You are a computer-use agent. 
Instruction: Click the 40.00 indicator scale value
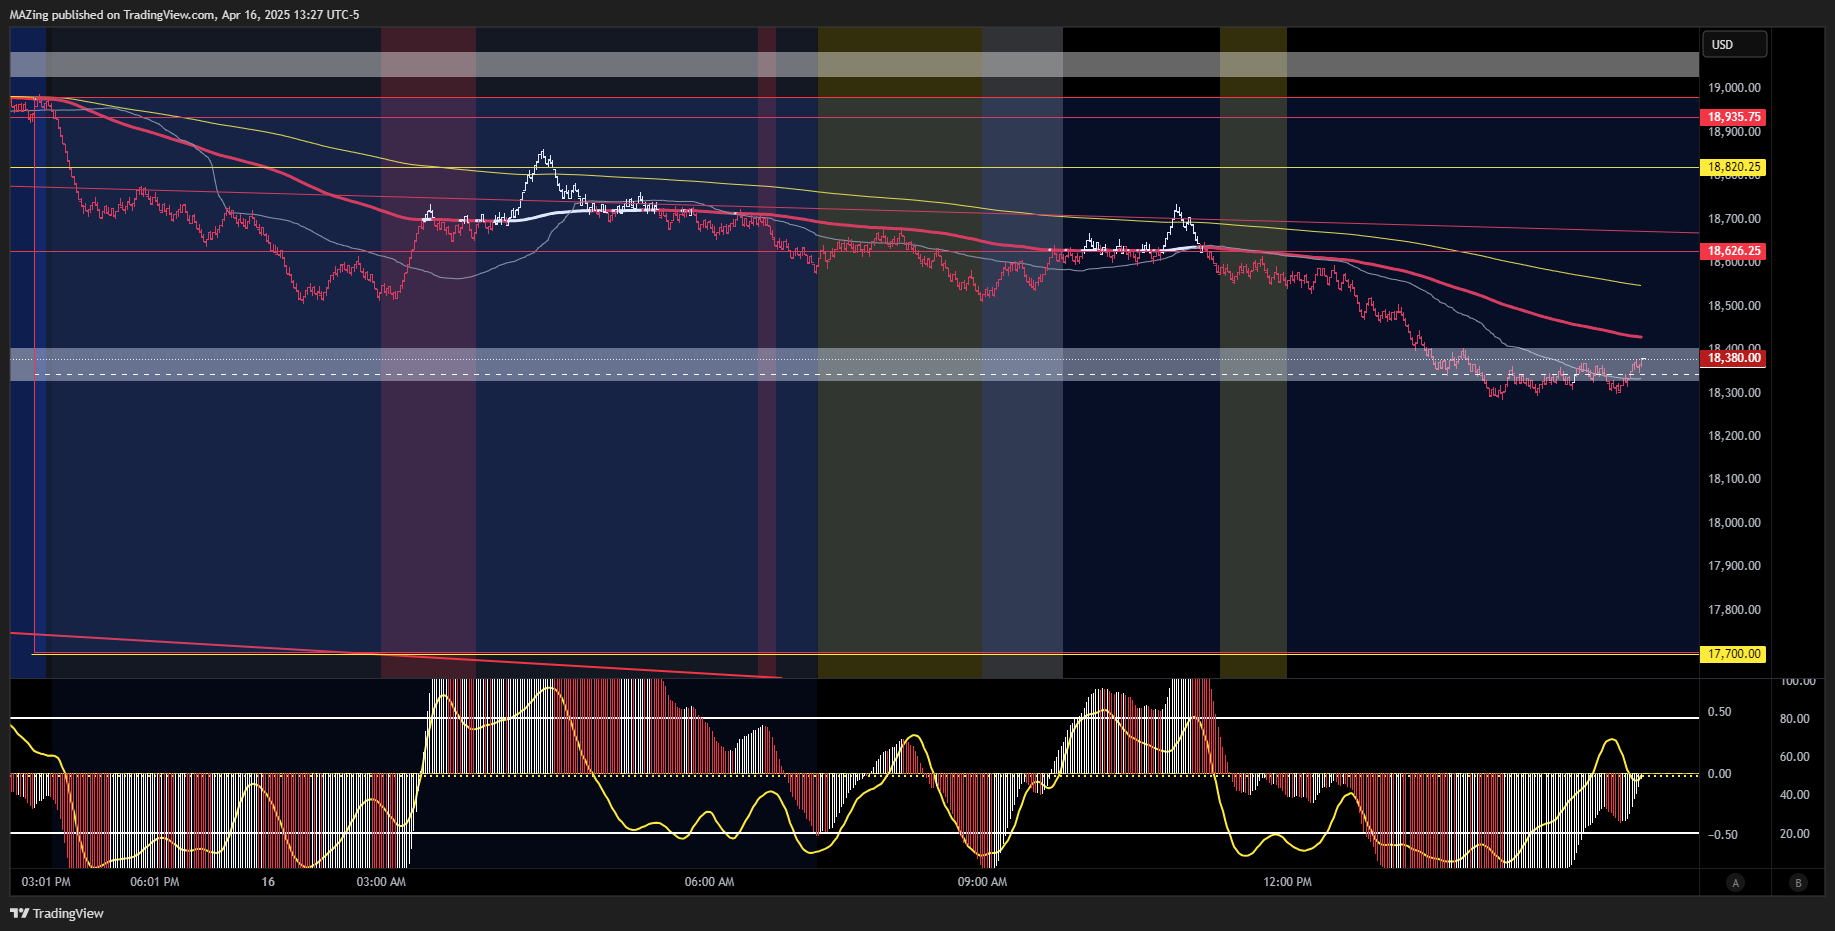(x=1795, y=795)
